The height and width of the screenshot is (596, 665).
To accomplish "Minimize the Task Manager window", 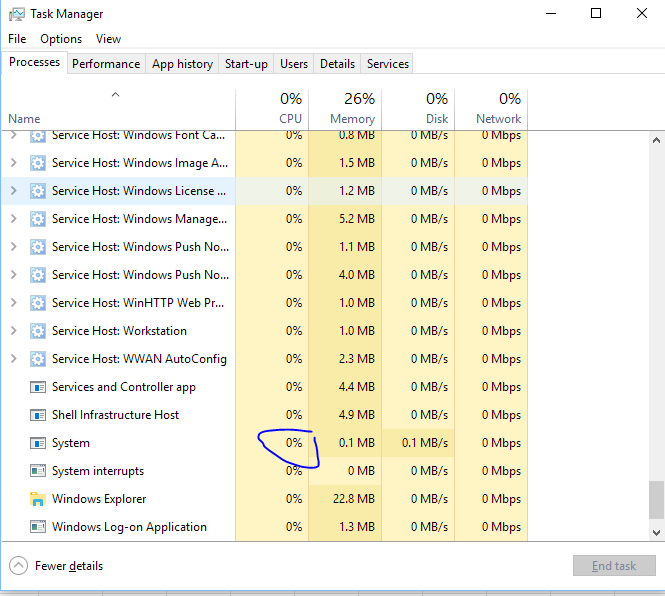I will pyautogui.click(x=551, y=14).
